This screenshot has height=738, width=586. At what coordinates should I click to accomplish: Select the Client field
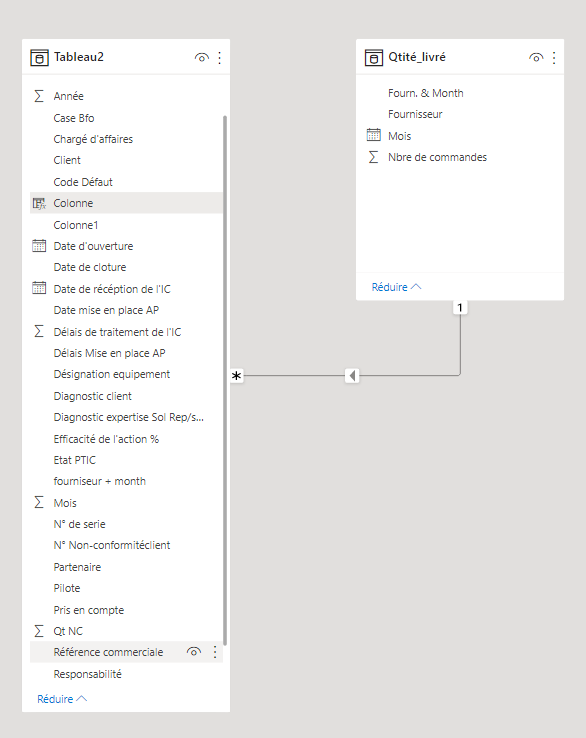(126, 160)
